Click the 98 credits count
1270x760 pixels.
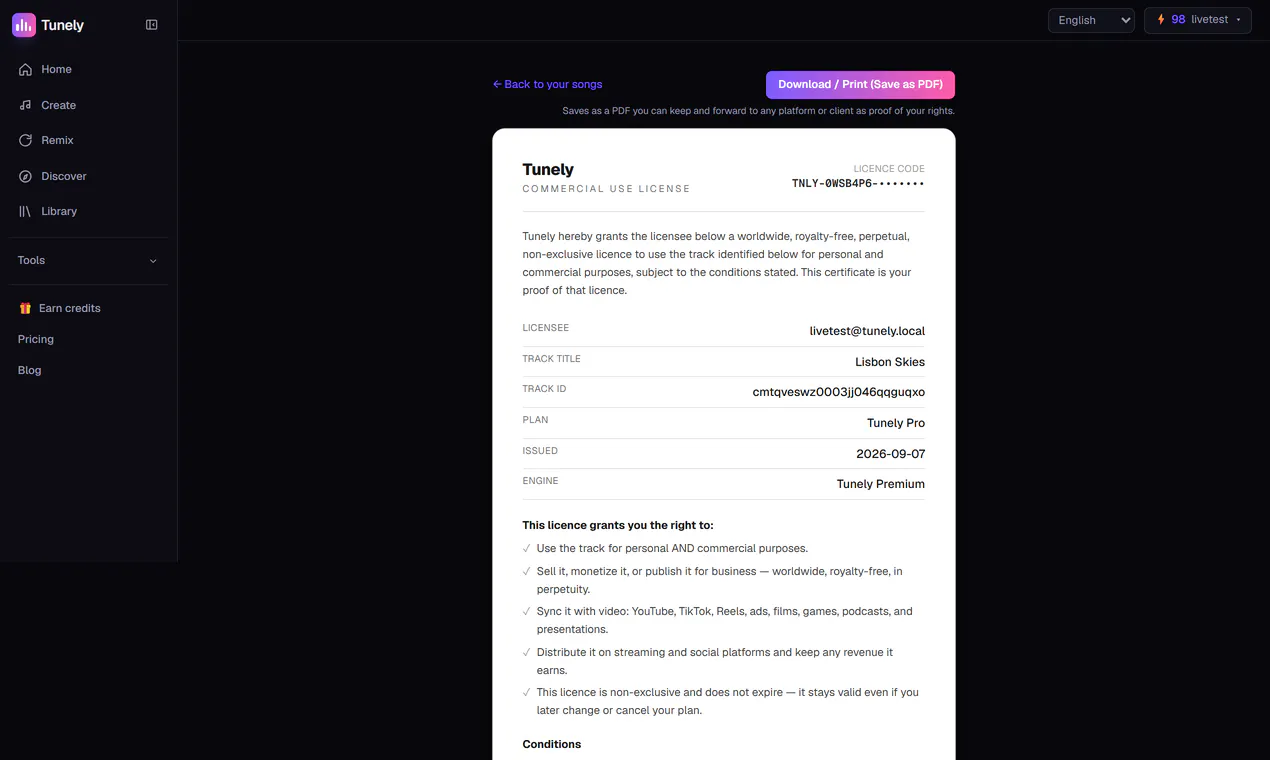click(x=1178, y=19)
